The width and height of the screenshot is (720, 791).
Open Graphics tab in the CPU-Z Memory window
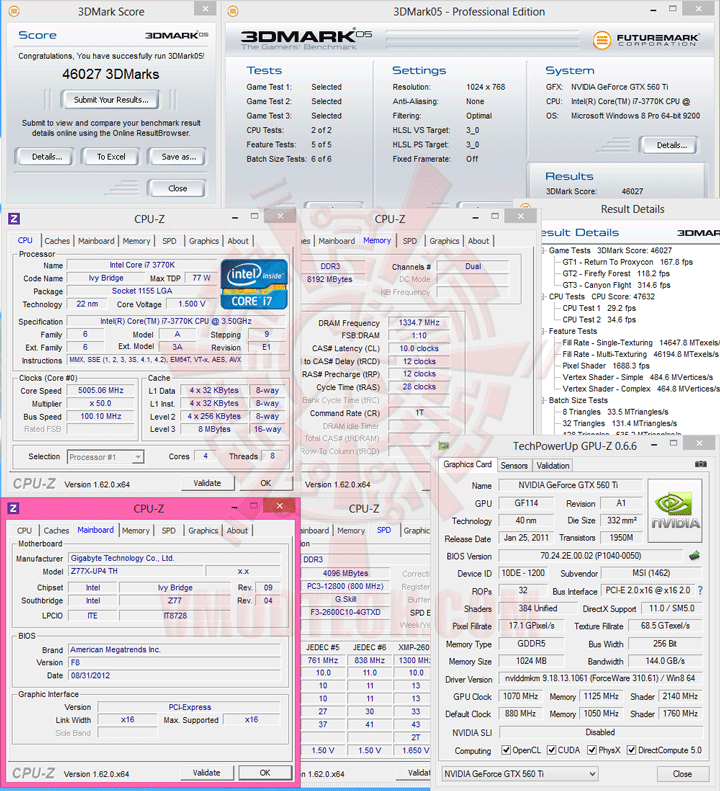pyautogui.click(x=444, y=241)
